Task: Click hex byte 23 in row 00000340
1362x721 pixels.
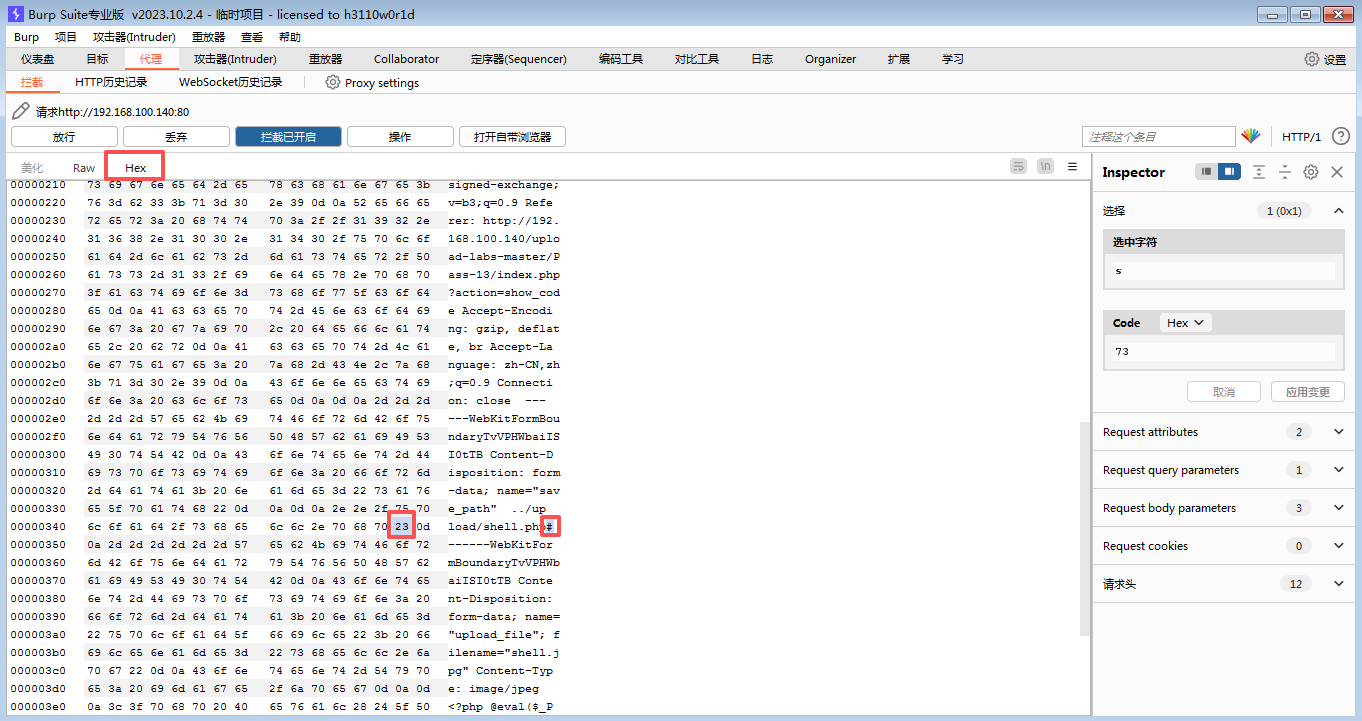Action: point(402,526)
